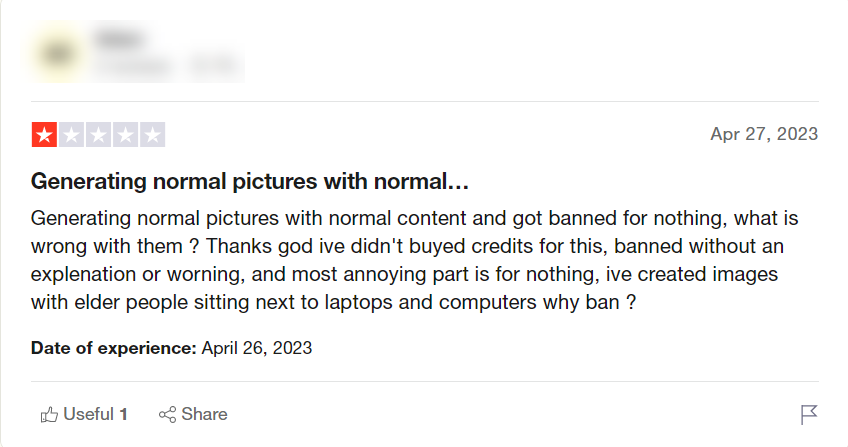Click the "Apr 27, 2023" review date
The image size is (848, 447).
tap(764, 134)
